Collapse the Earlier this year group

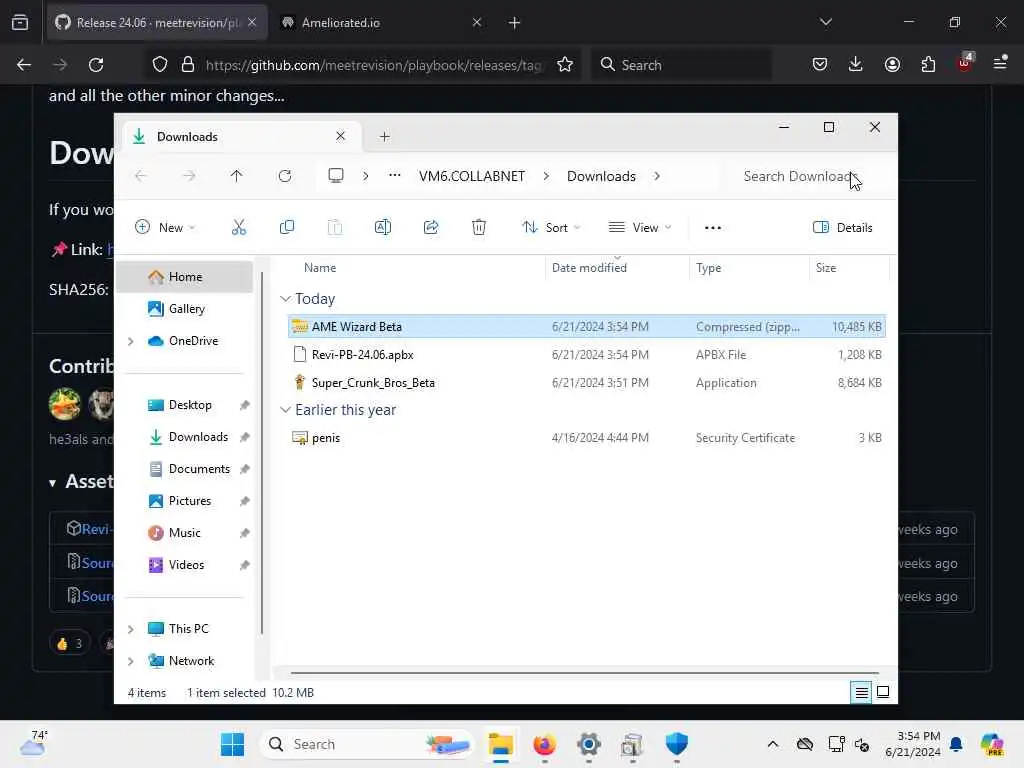(x=285, y=409)
